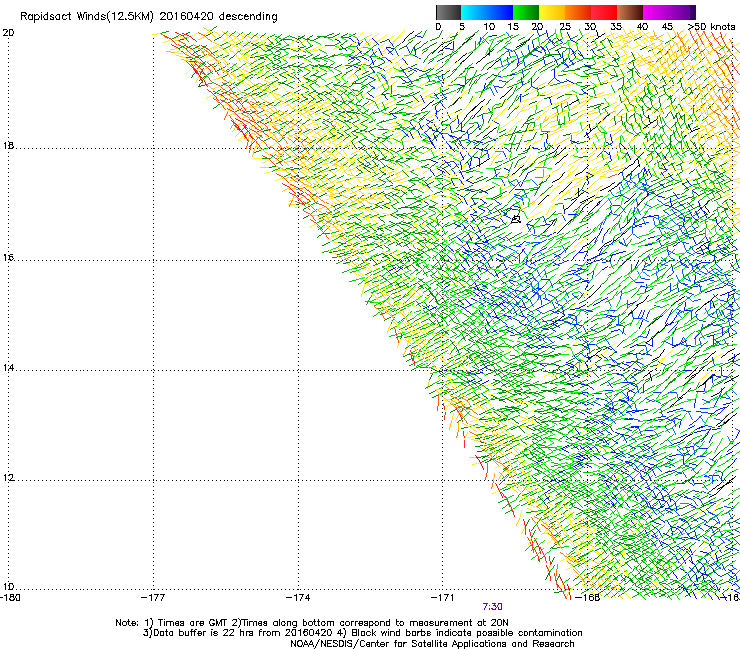Click the '45' legend tick label

(667, 26)
